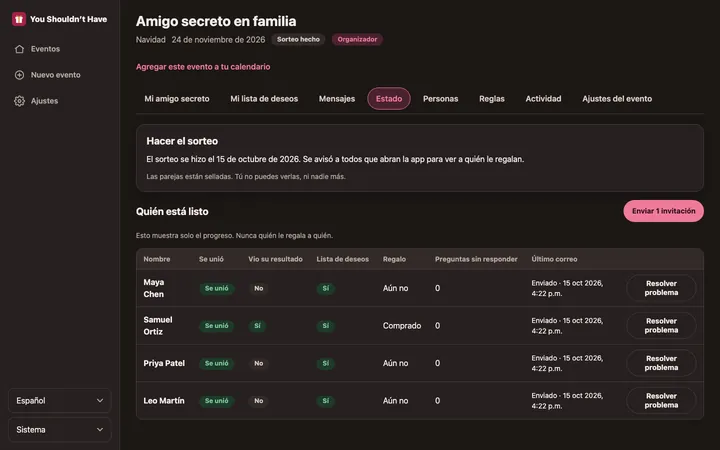Image resolution: width=720 pixels, height=450 pixels.
Task: Click Resolver problema for Samuel Ortiz
Action: [x=661, y=326]
